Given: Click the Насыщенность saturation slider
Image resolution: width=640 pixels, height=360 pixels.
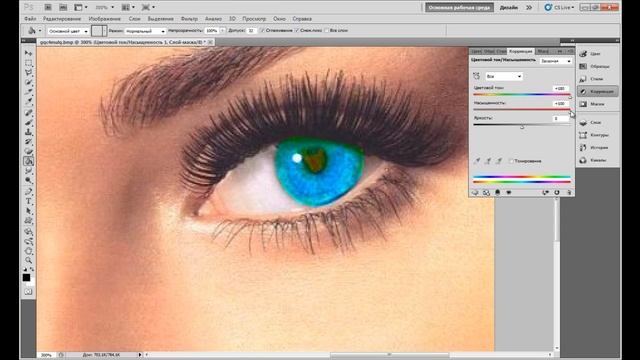Looking at the screenshot, I should 522,110.
